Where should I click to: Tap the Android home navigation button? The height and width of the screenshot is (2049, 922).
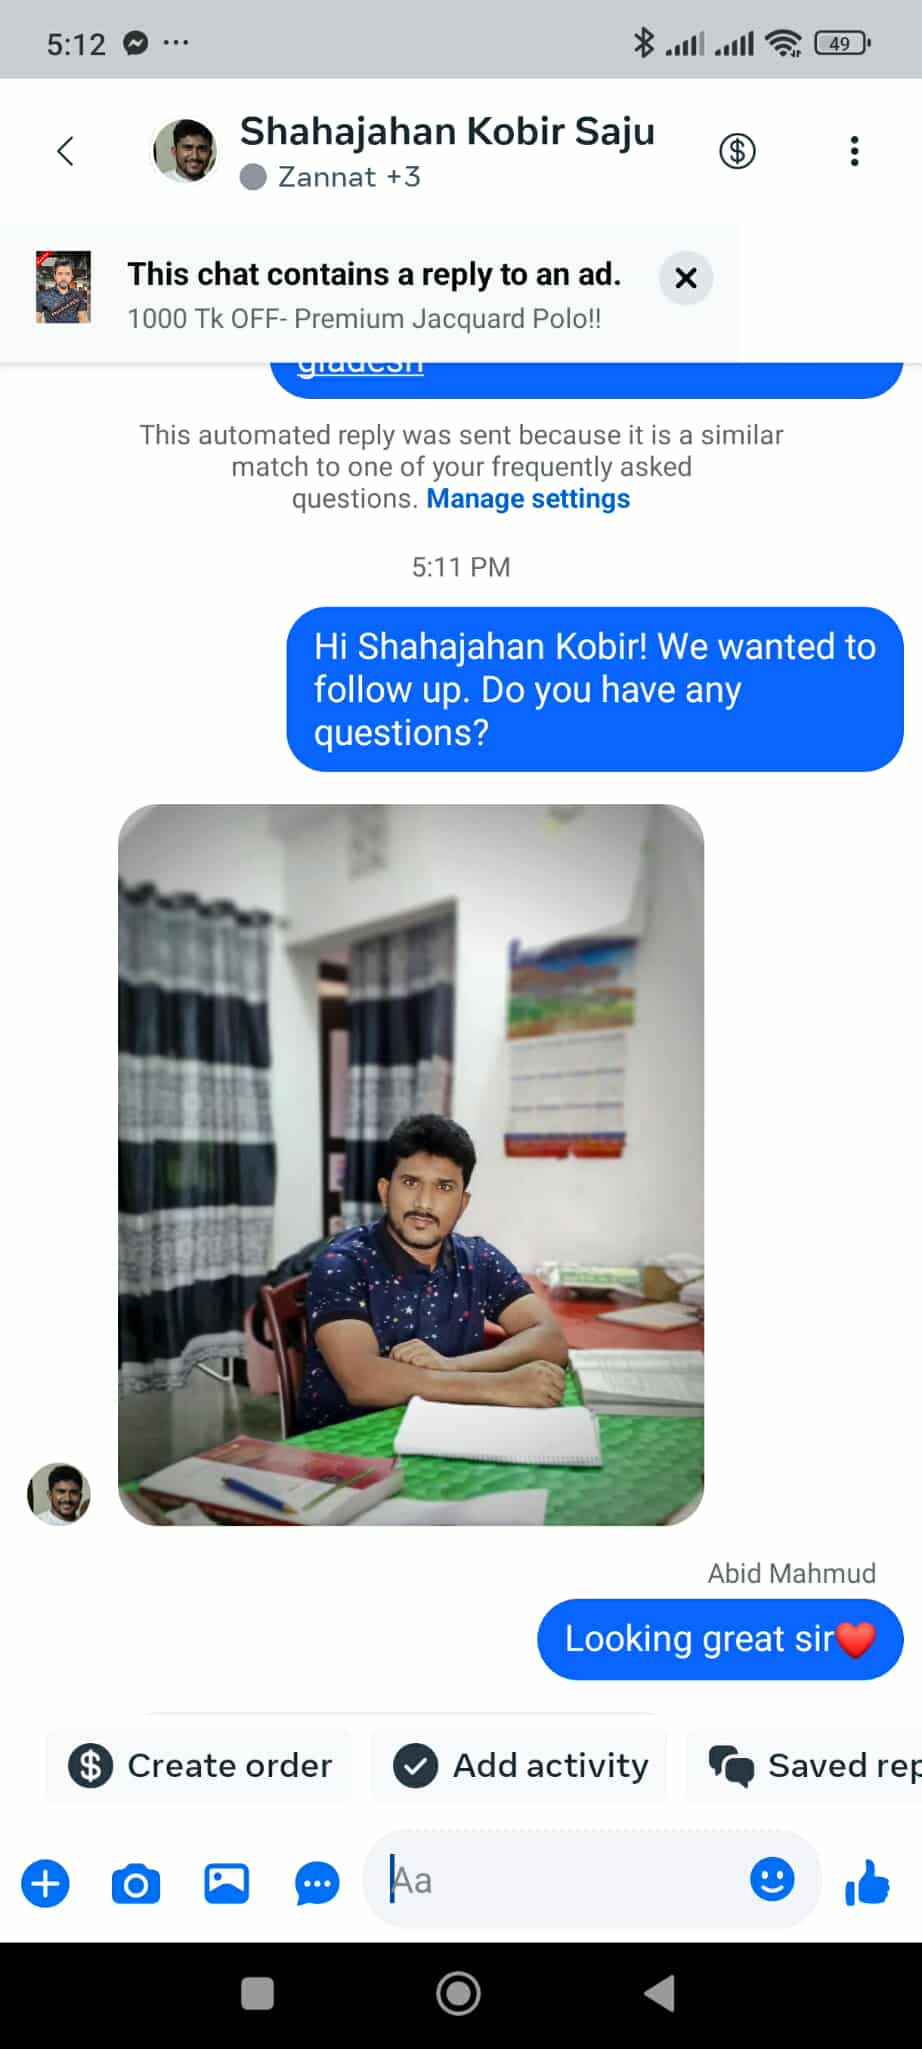pos(459,1994)
